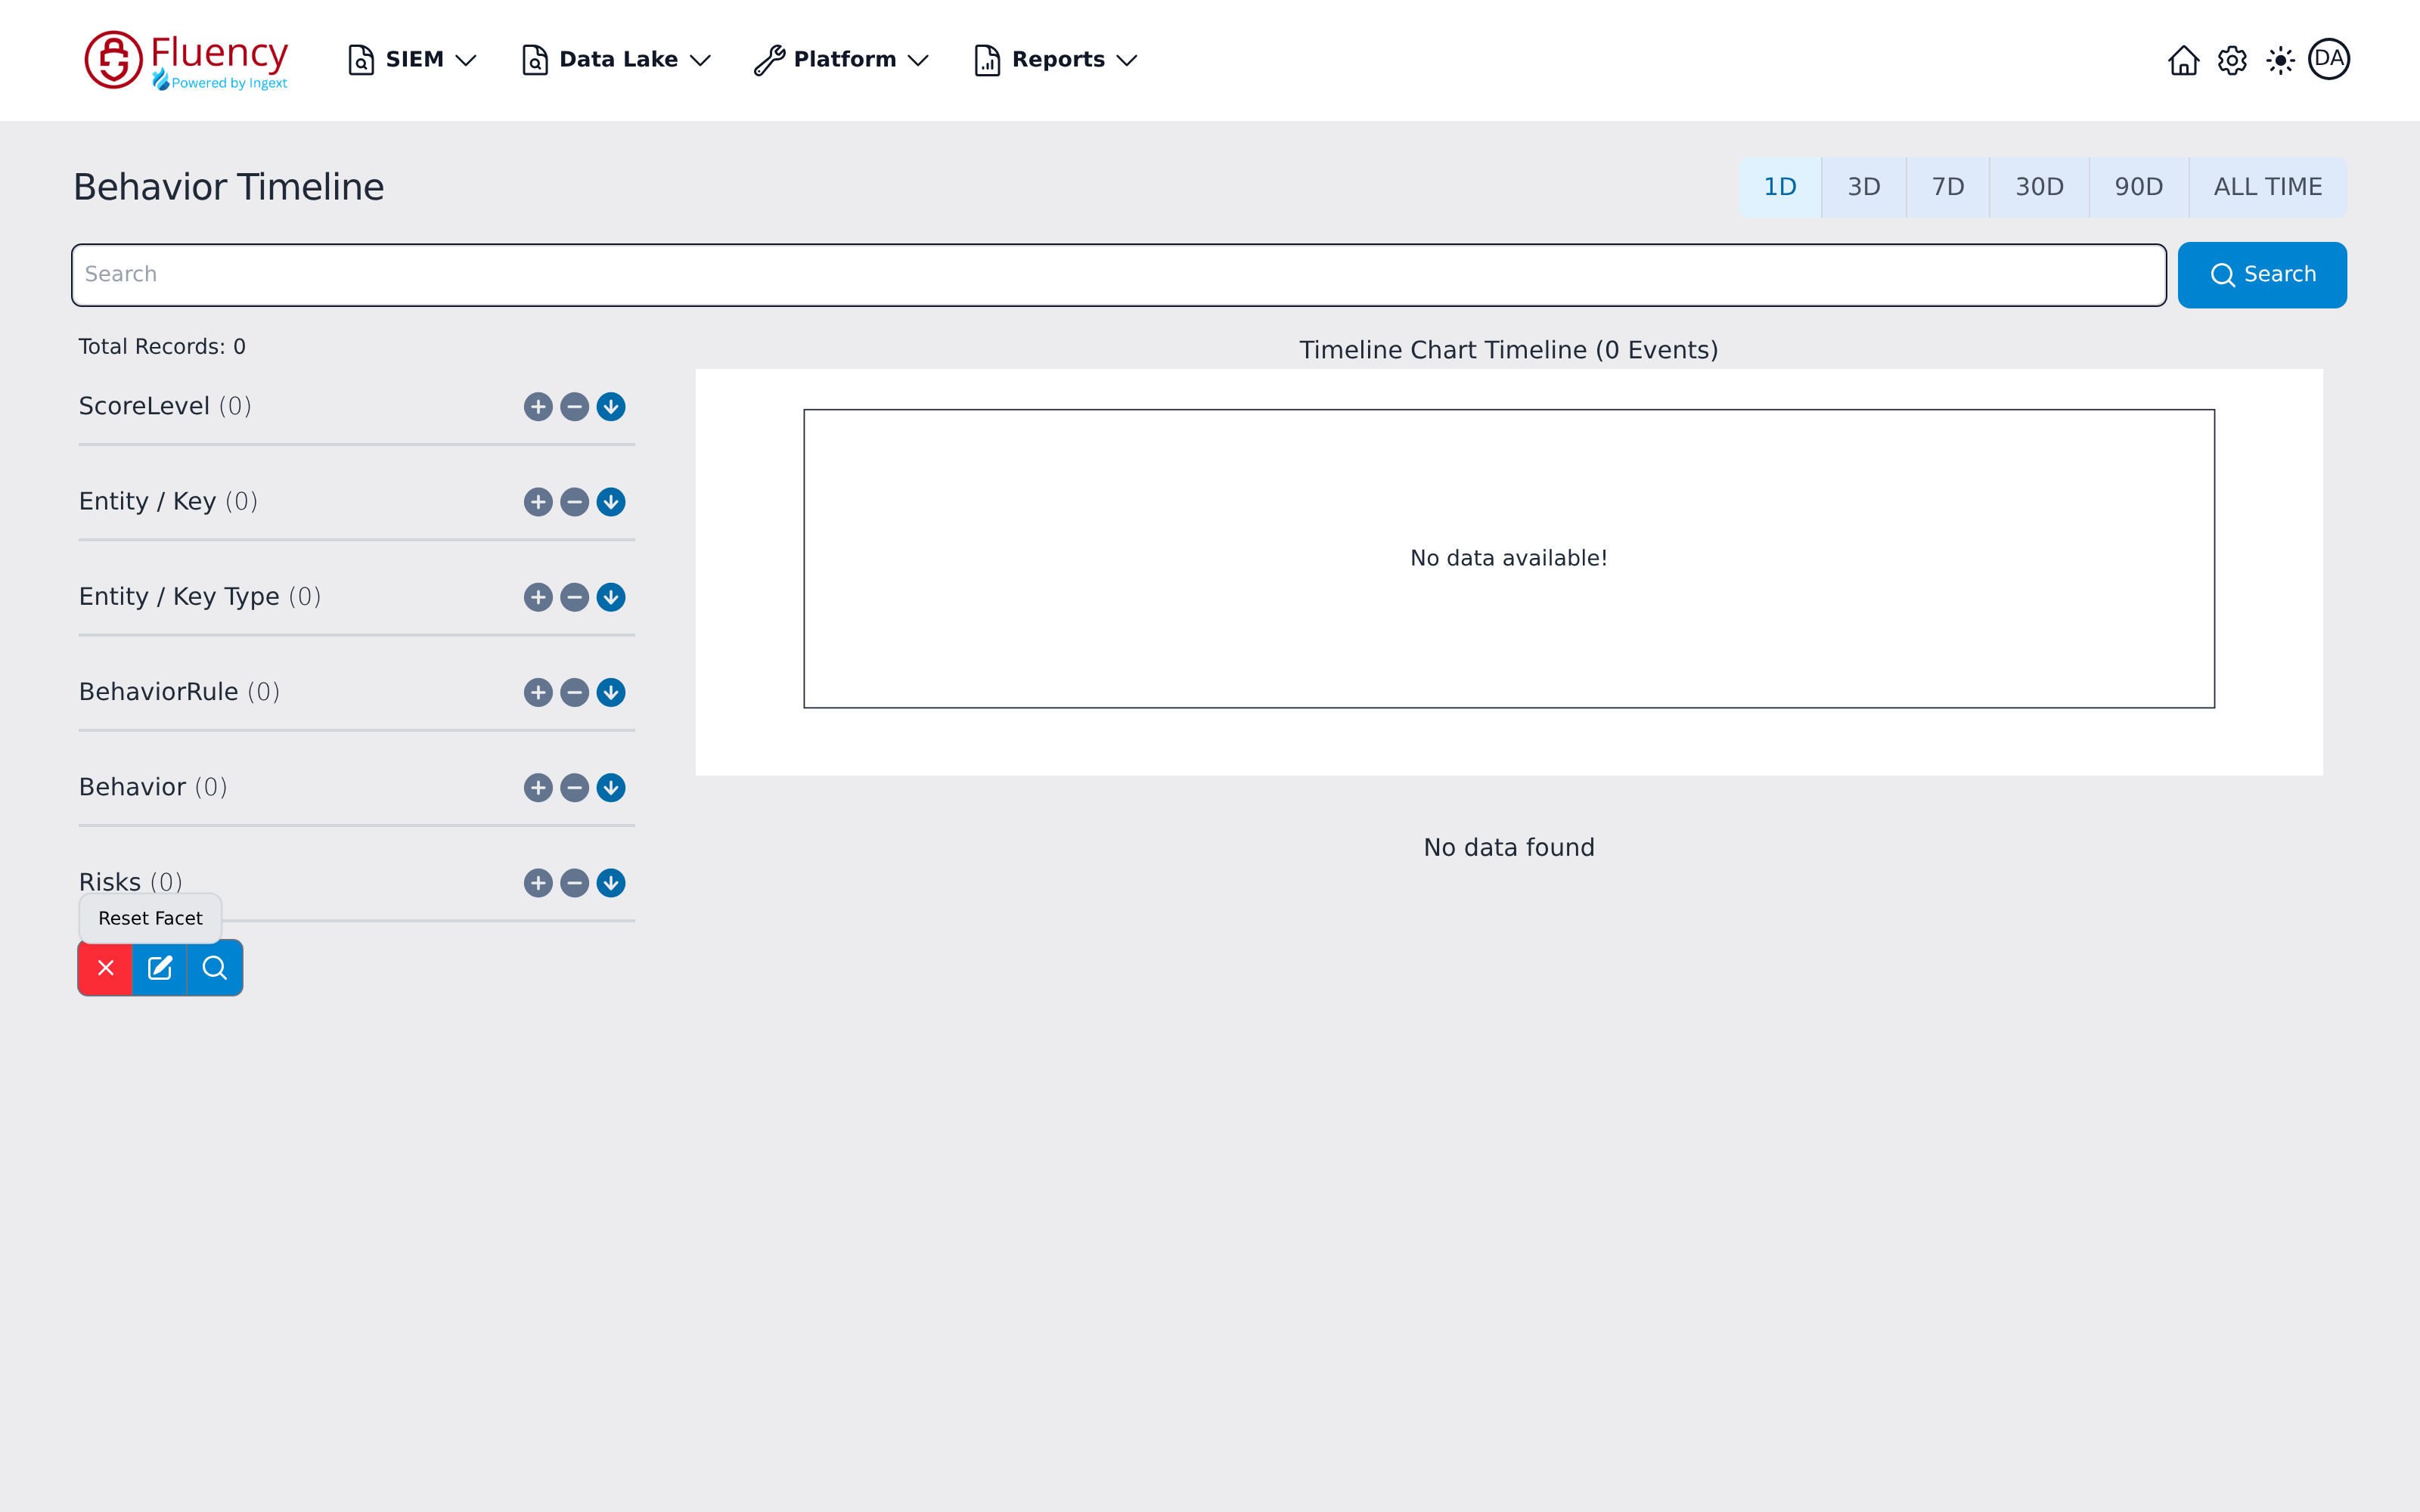
Task: Open settings gear icon in header
Action: (2232, 60)
